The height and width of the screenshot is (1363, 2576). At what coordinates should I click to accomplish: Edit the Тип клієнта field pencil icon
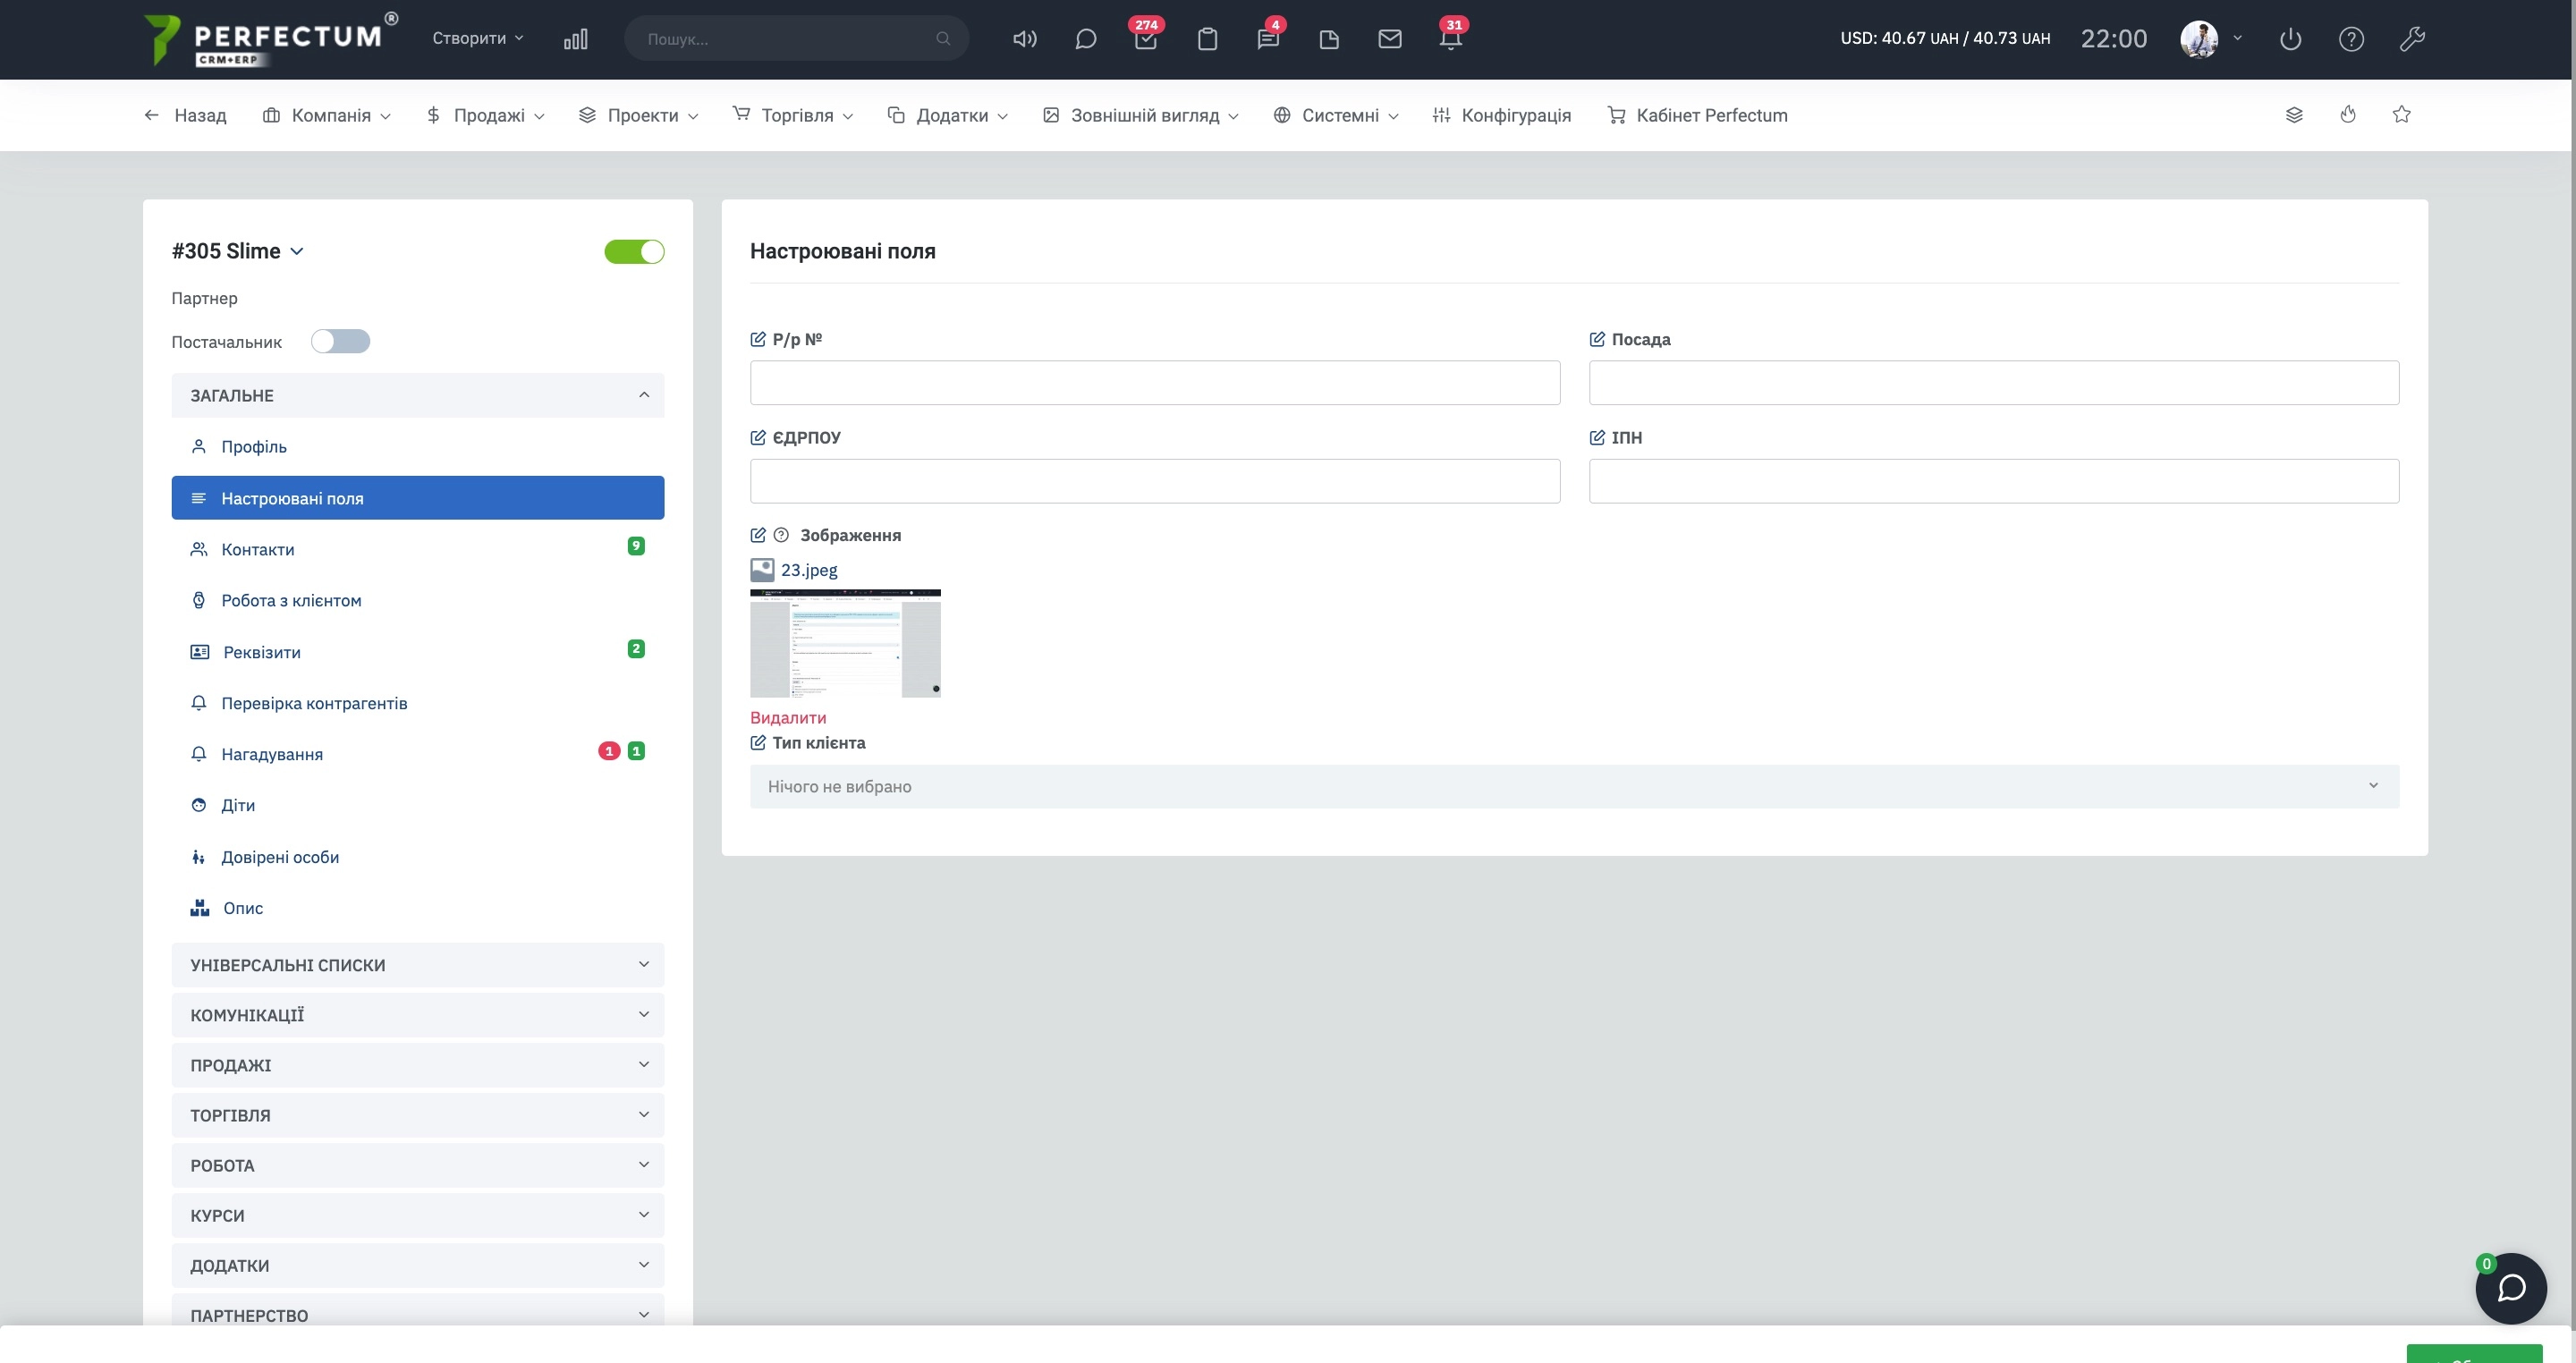(758, 742)
